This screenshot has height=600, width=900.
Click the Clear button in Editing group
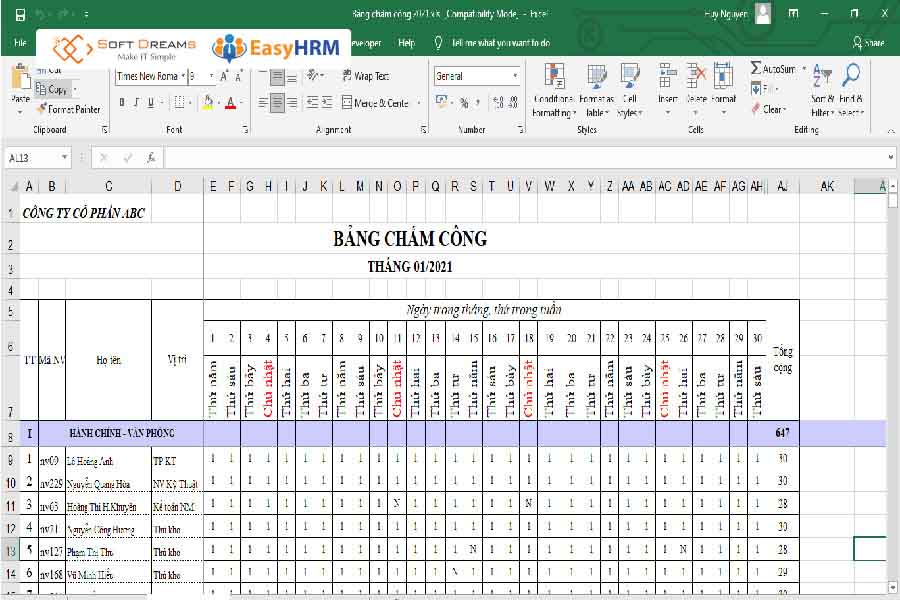point(768,108)
